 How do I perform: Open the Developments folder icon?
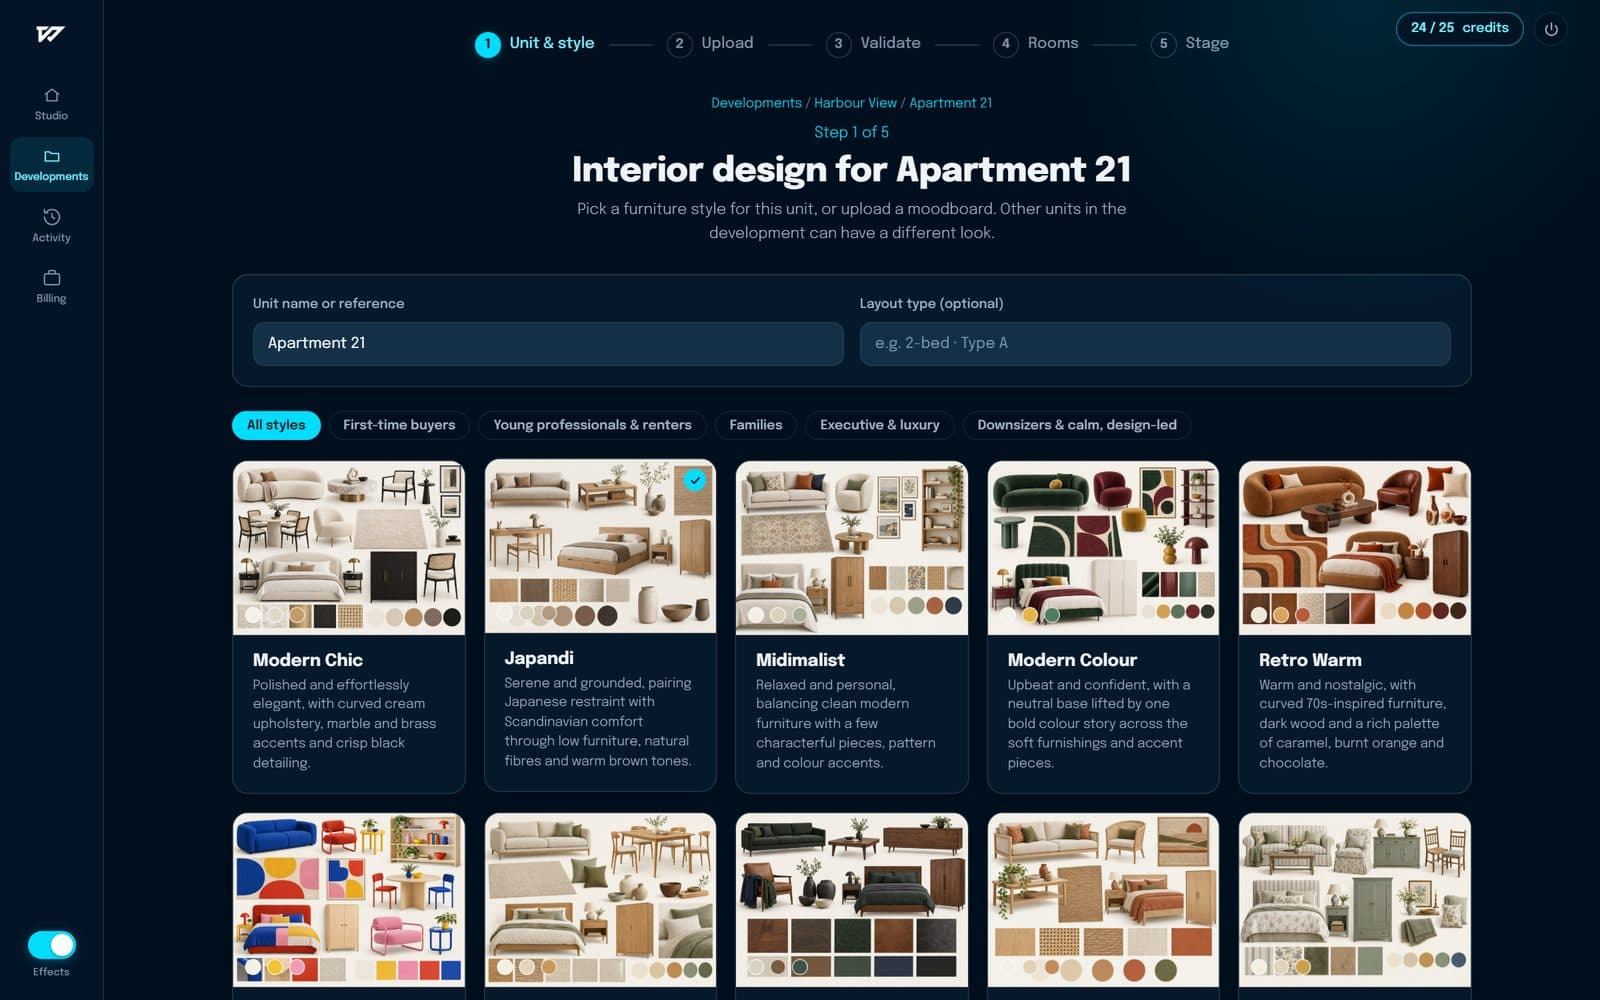tap(52, 156)
